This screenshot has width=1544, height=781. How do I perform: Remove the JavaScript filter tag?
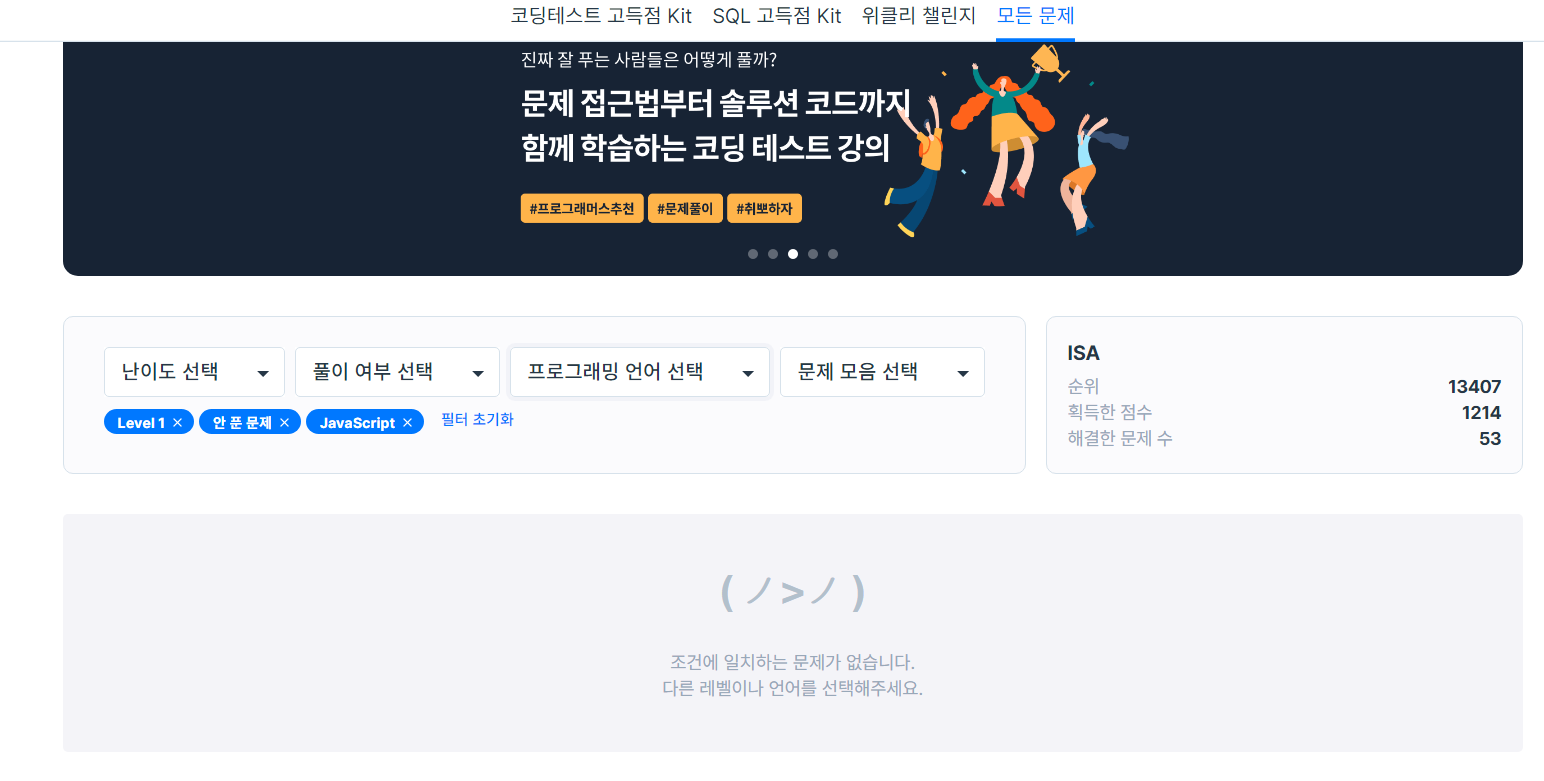(x=407, y=423)
